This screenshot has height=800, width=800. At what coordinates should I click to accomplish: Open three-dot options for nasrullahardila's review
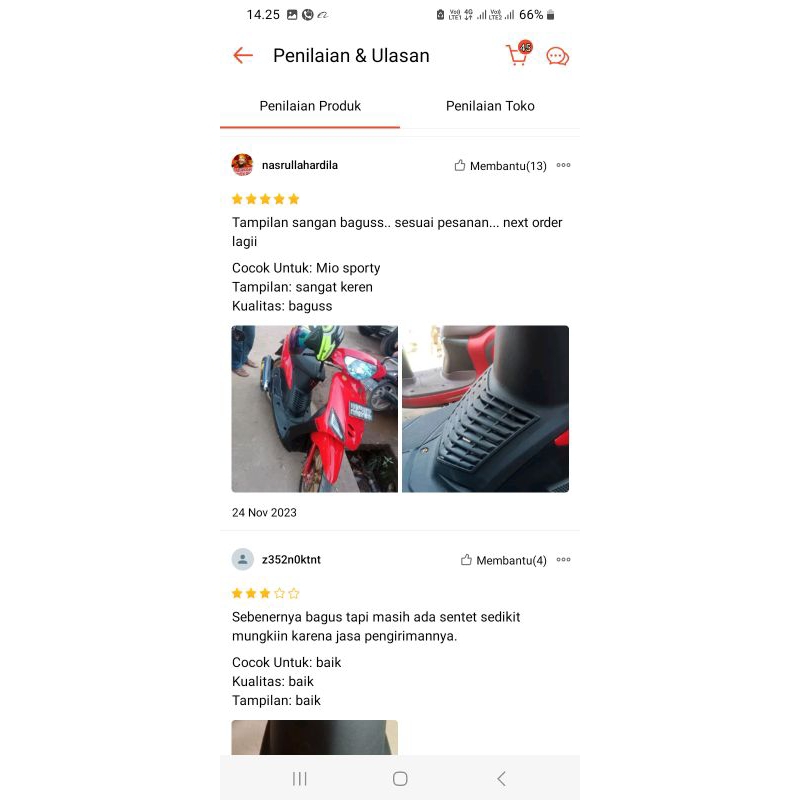point(563,165)
